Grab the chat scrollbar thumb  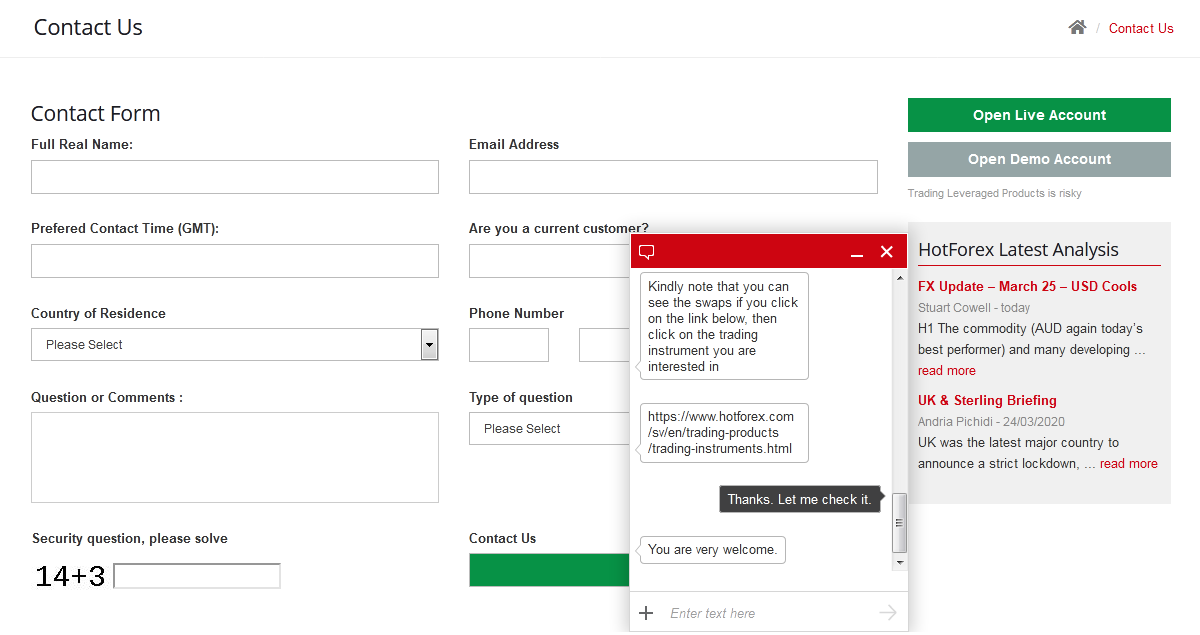[899, 522]
